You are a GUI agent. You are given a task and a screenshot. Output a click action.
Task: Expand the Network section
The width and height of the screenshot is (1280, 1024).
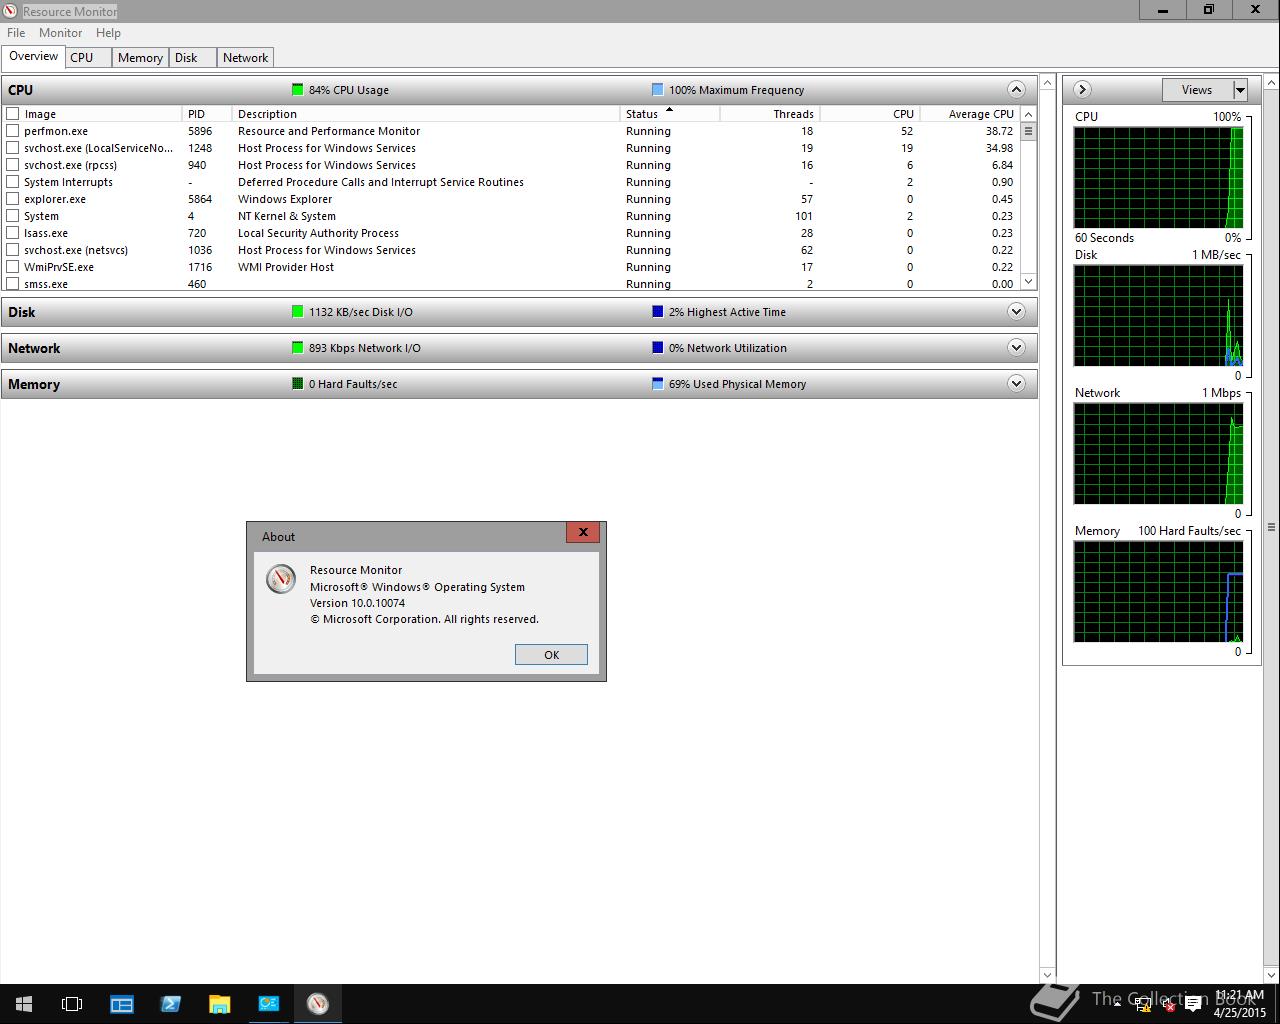[x=1016, y=348]
